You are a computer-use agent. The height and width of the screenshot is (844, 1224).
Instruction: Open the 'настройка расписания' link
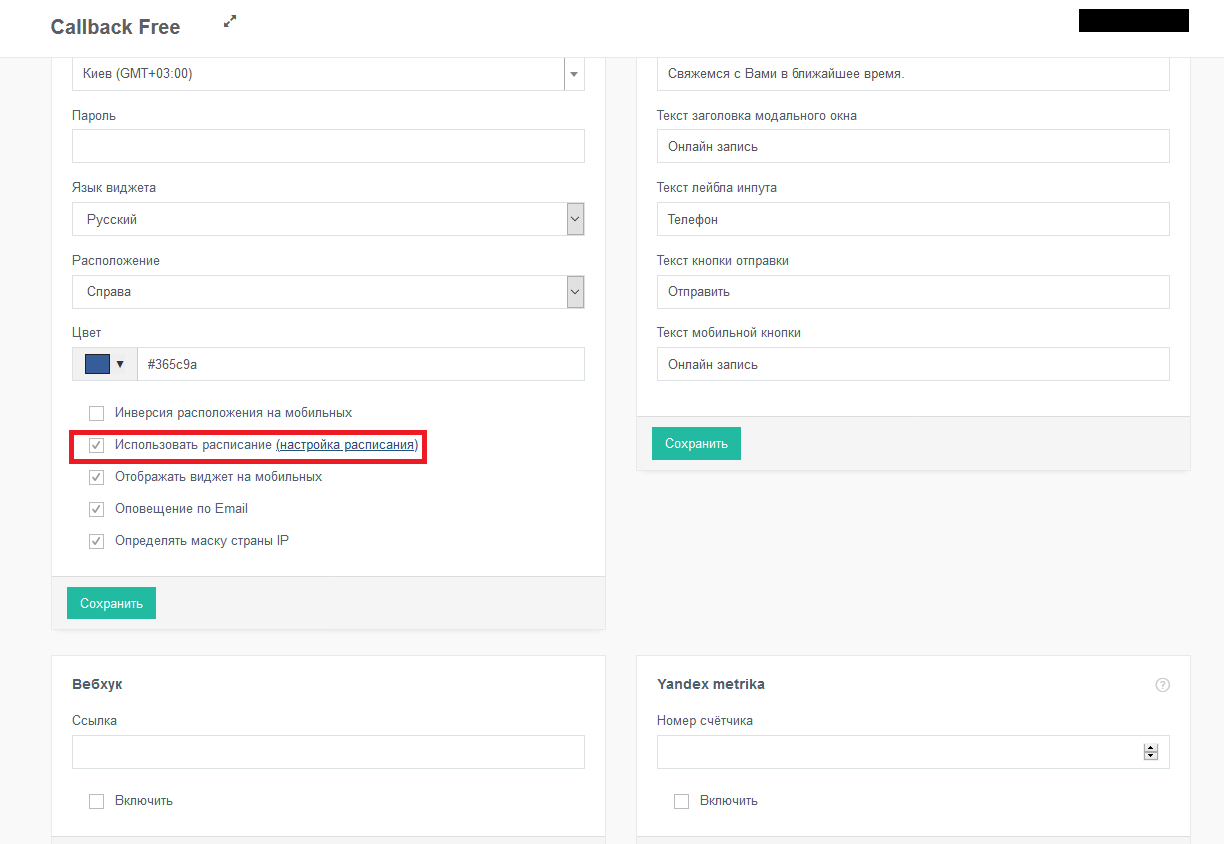(346, 445)
